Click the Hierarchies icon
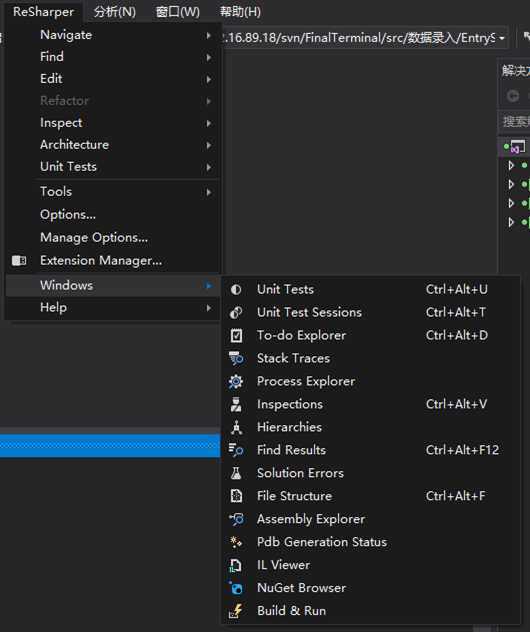Image resolution: width=530 pixels, height=632 pixels. click(237, 427)
